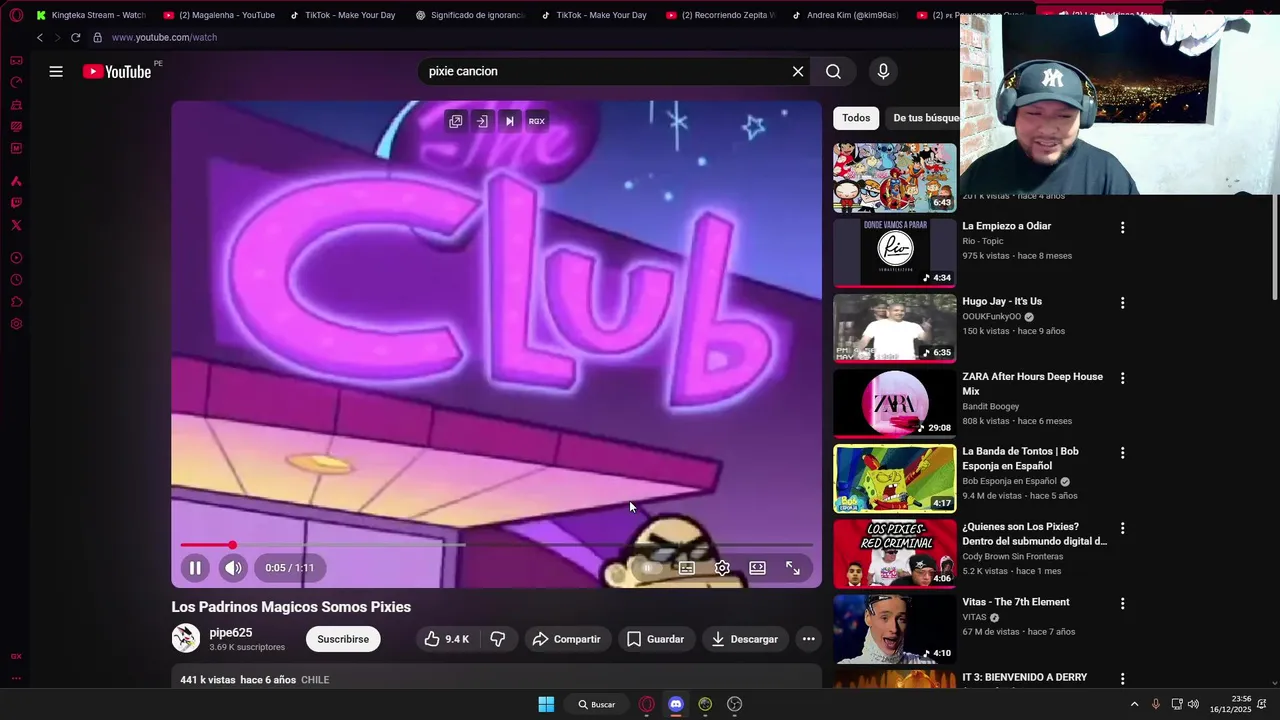Open OBS Studio from the taskbar
The image size is (1280, 720).
pyautogui.click(x=735, y=704)
